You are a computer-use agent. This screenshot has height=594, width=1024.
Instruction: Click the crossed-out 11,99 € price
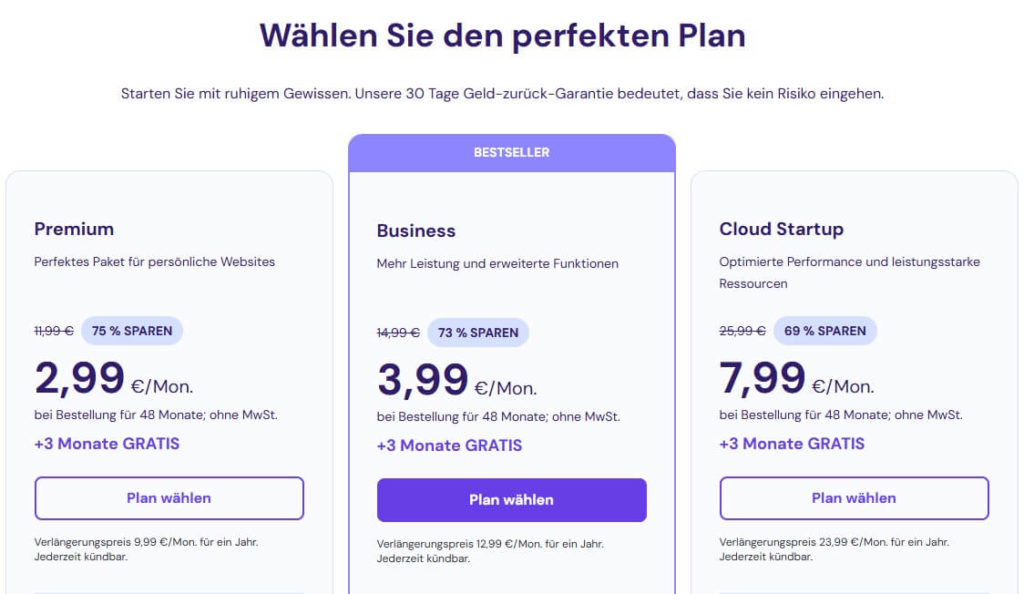coord(53,331)
